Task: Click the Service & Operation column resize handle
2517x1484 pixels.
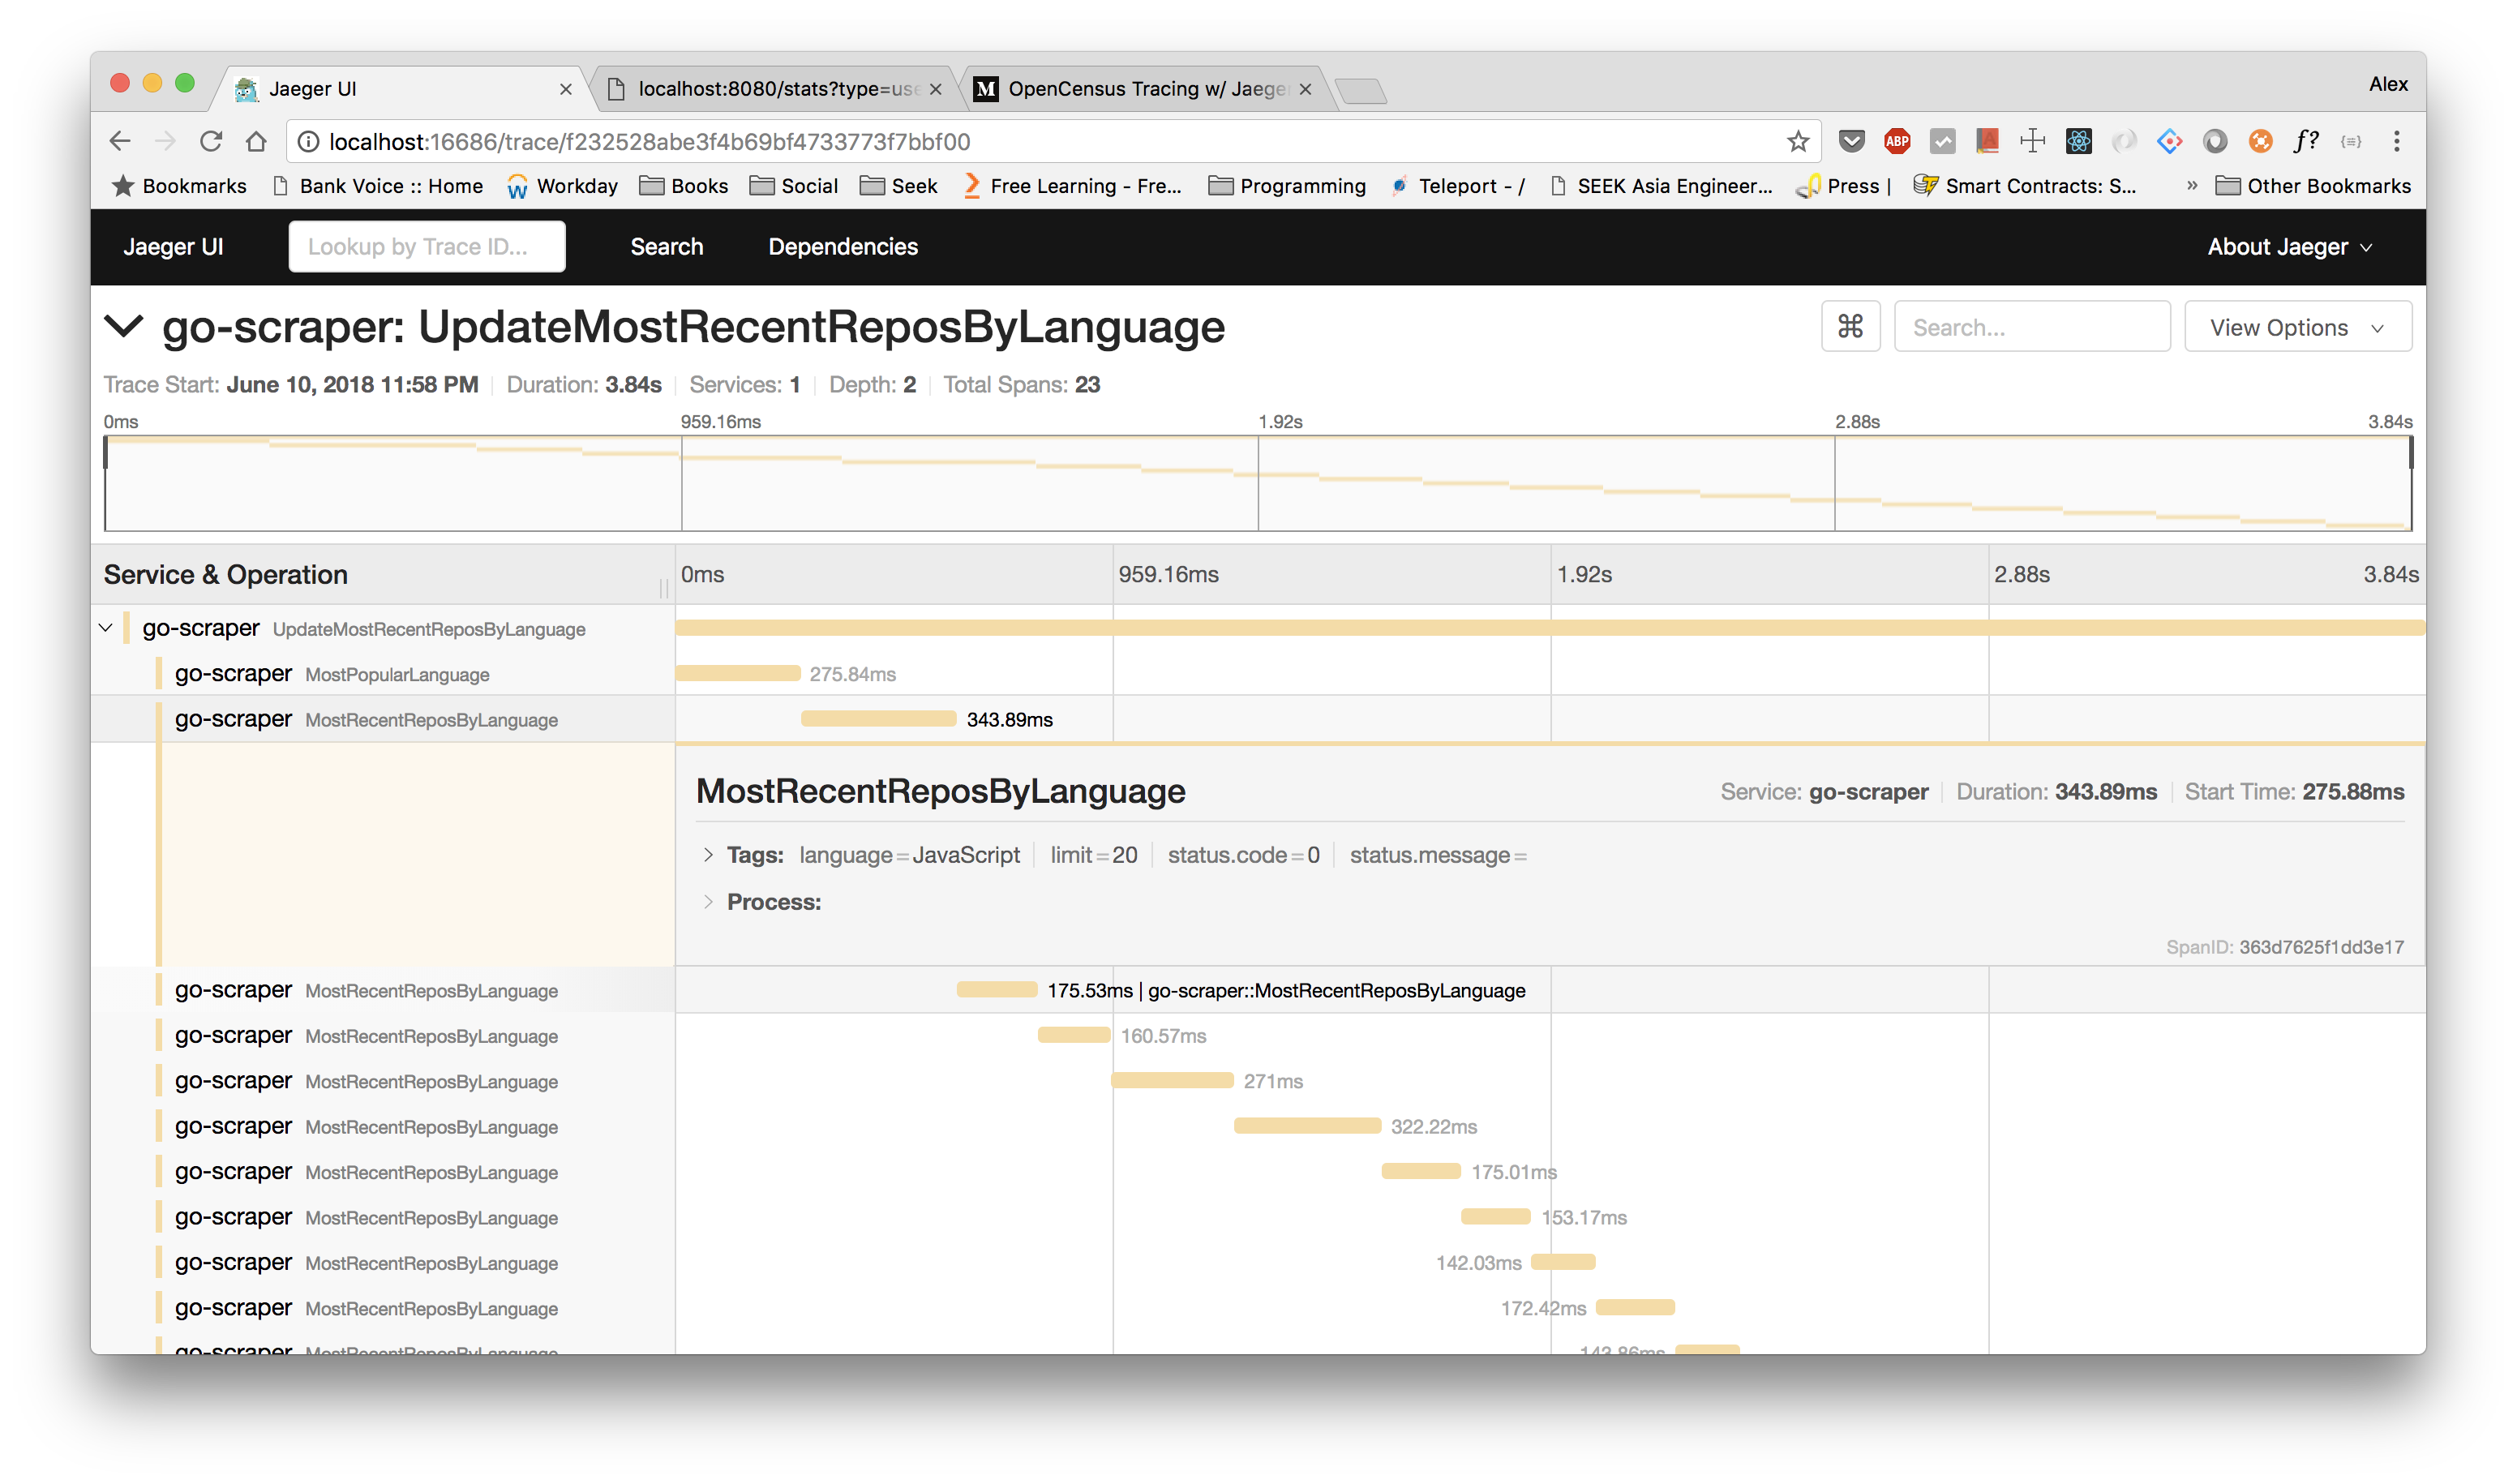Action: pyautogui.click(x=664, y=588)
